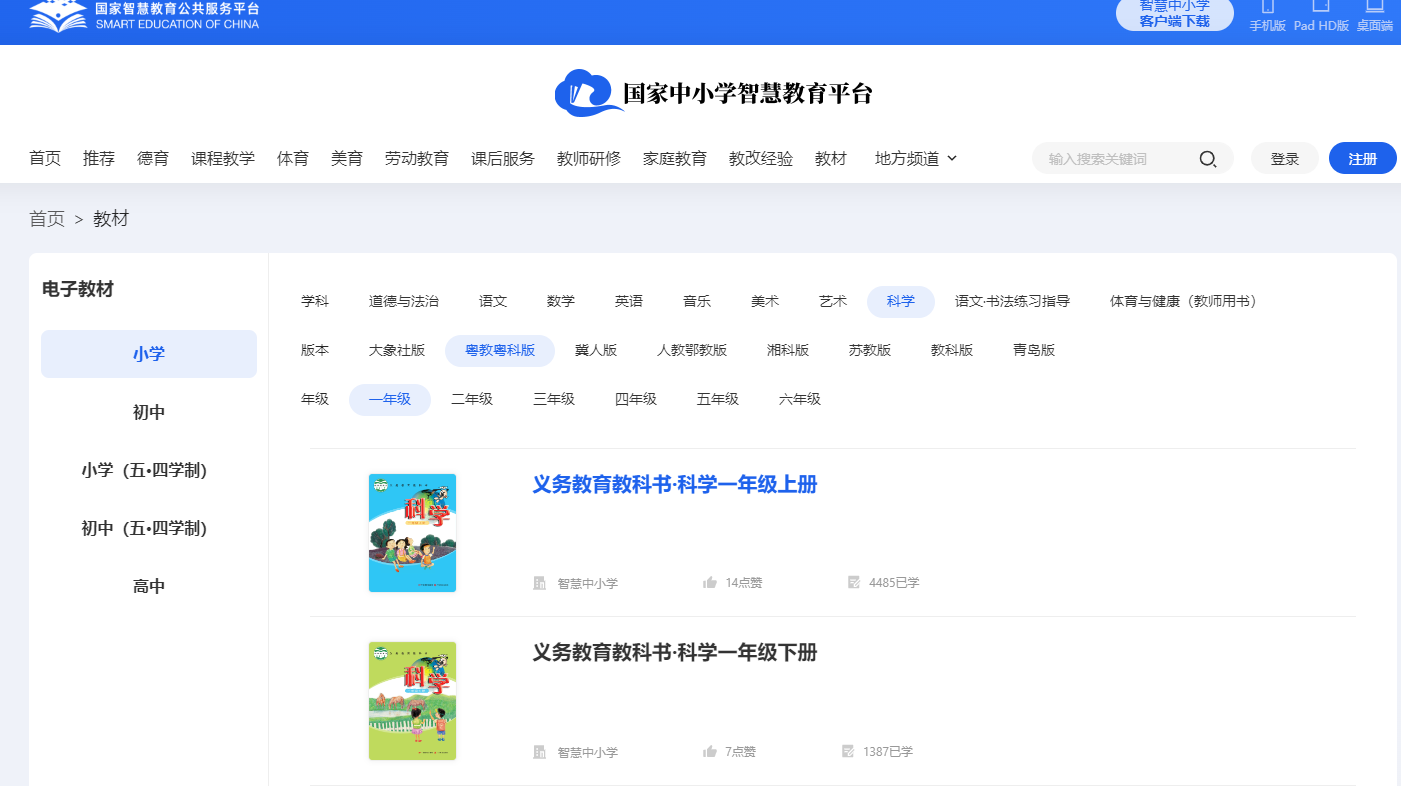Select the 苏教版 version option
Screen dimensions: 1401x786
870,349
